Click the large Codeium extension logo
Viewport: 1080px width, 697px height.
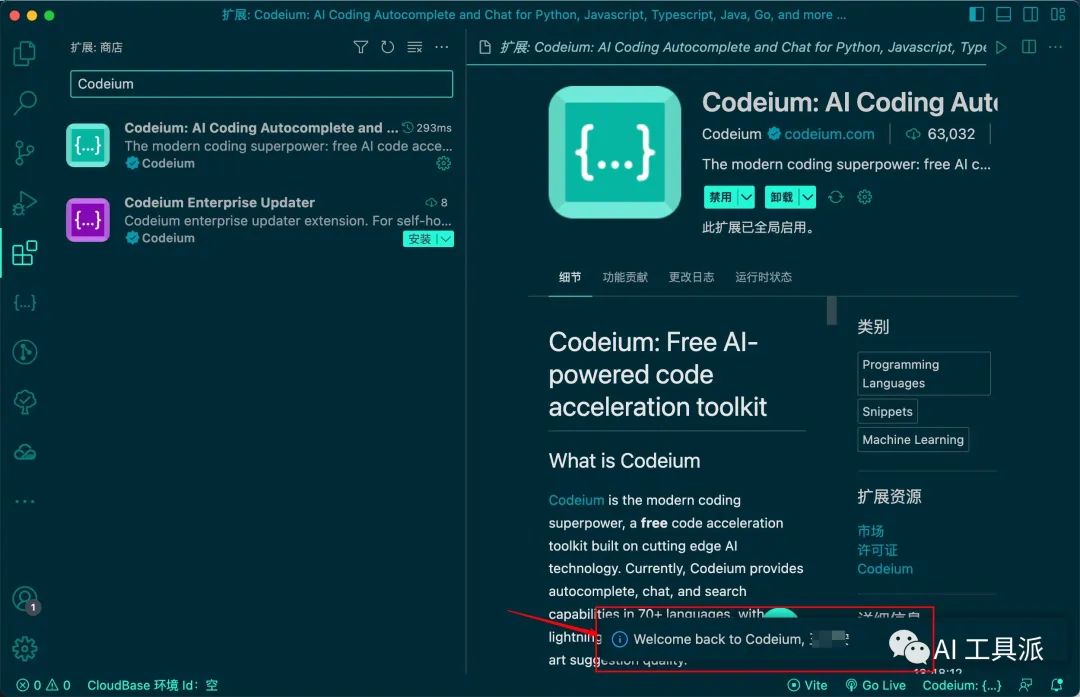click(x=614, y=152)
